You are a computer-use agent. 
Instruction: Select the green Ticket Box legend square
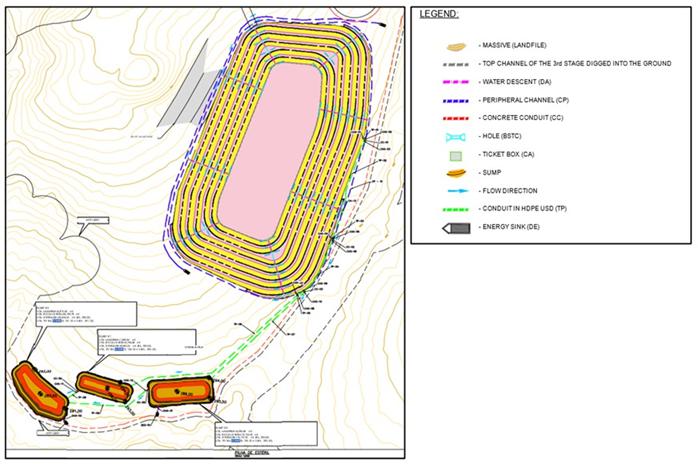(457, 155)
